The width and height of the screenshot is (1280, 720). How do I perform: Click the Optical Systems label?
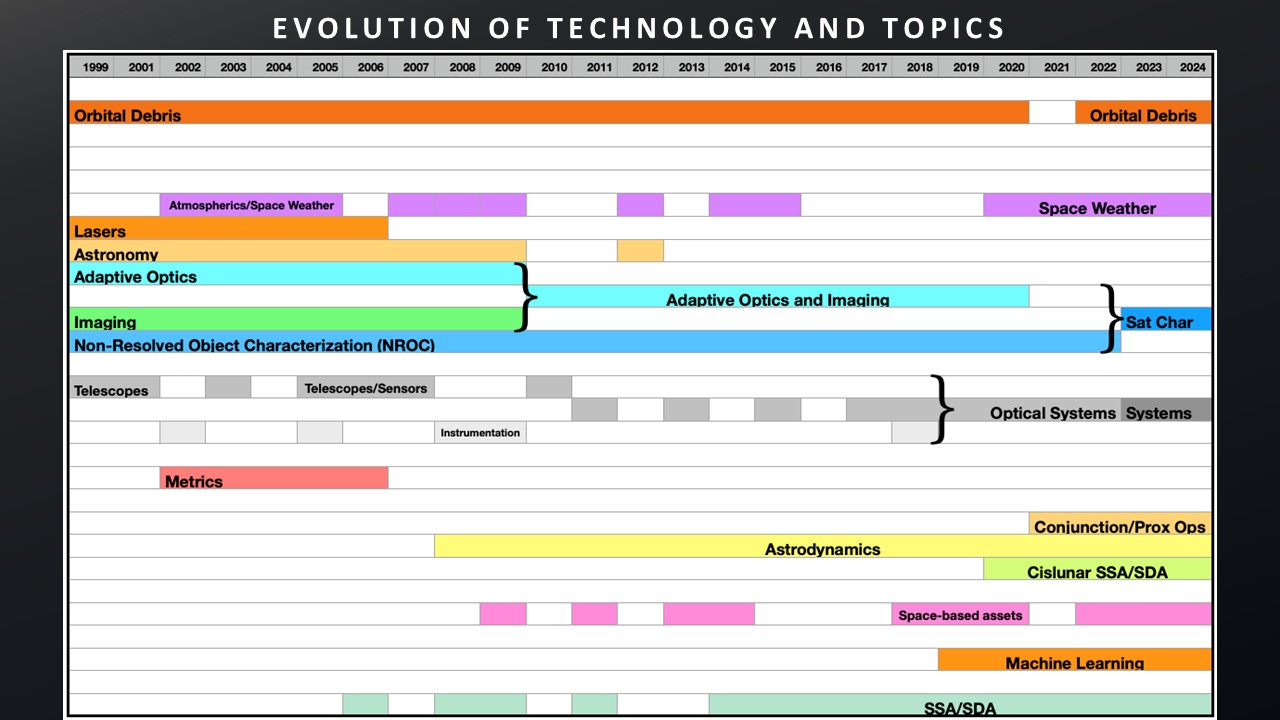[1053, 413]
